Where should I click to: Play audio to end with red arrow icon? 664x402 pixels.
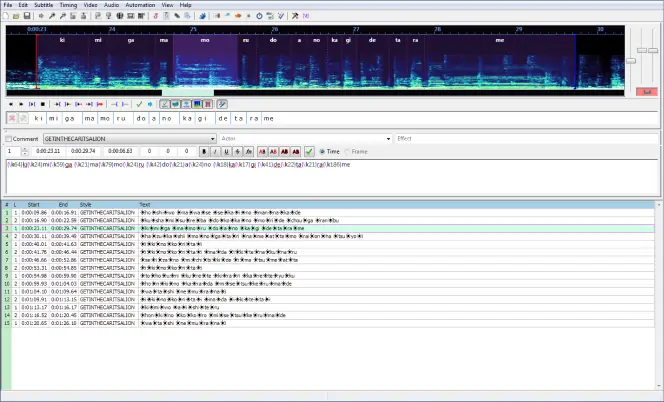(100, 104)
